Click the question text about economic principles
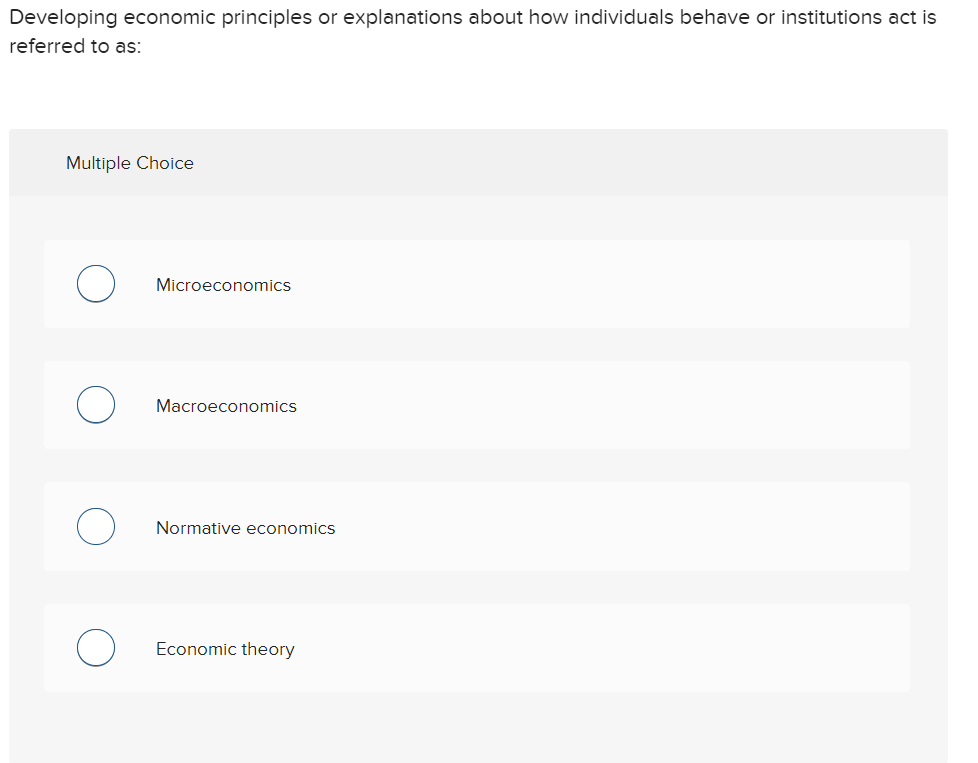 click(470, 31)
